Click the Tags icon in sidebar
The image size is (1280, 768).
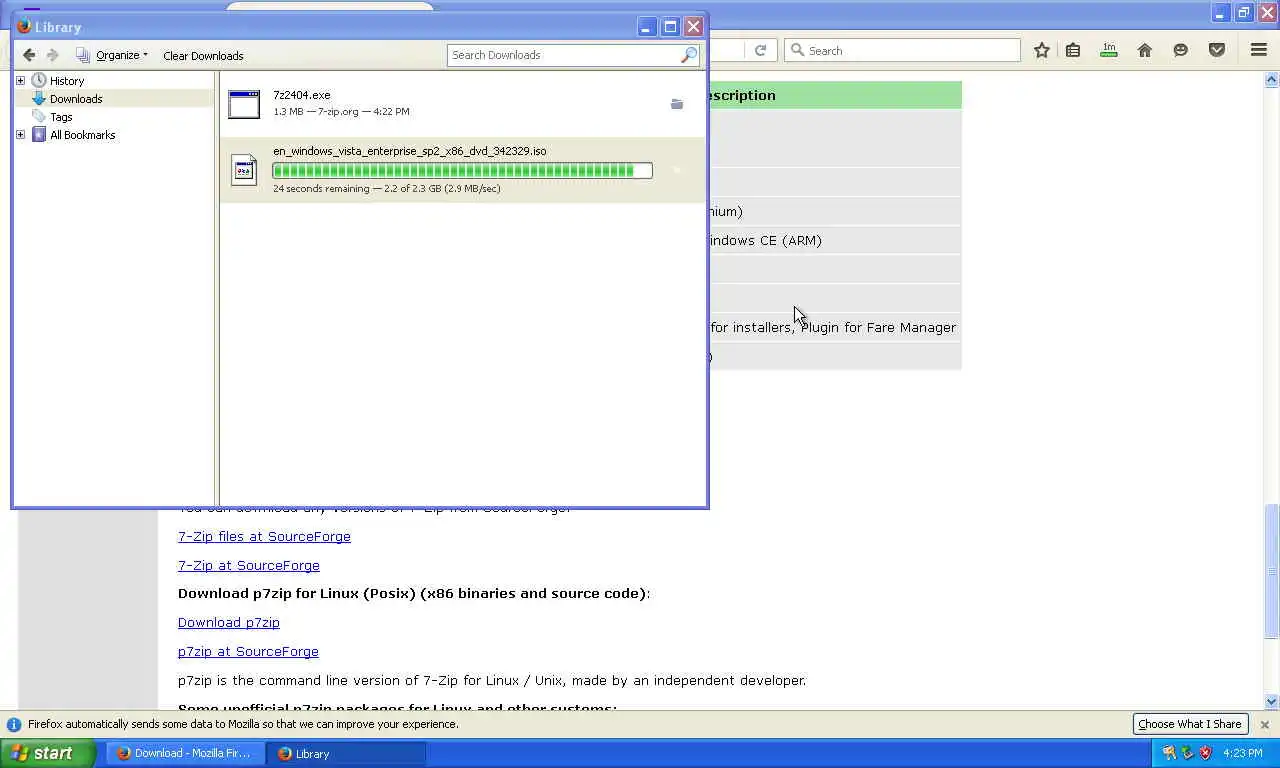pyautogui.click(x=39, y=116)
